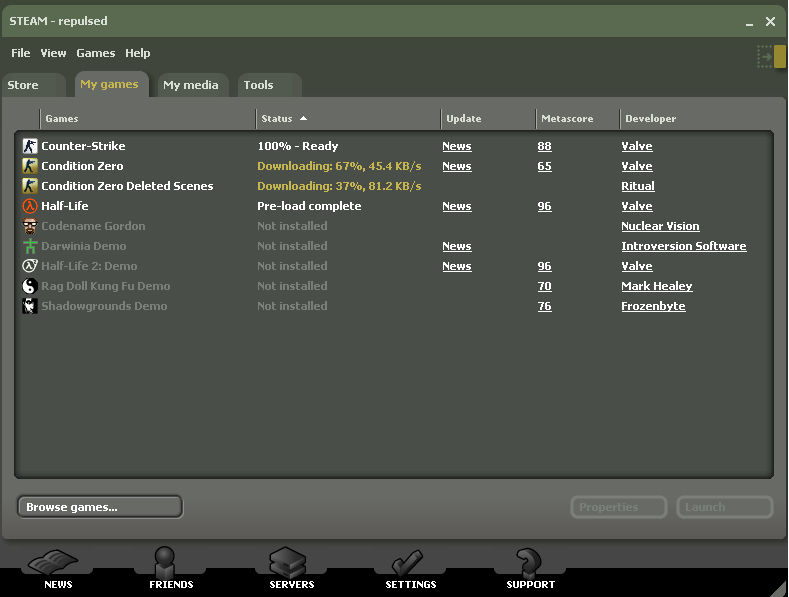Click the resize grip at bottom-right corner

[780, 589]
